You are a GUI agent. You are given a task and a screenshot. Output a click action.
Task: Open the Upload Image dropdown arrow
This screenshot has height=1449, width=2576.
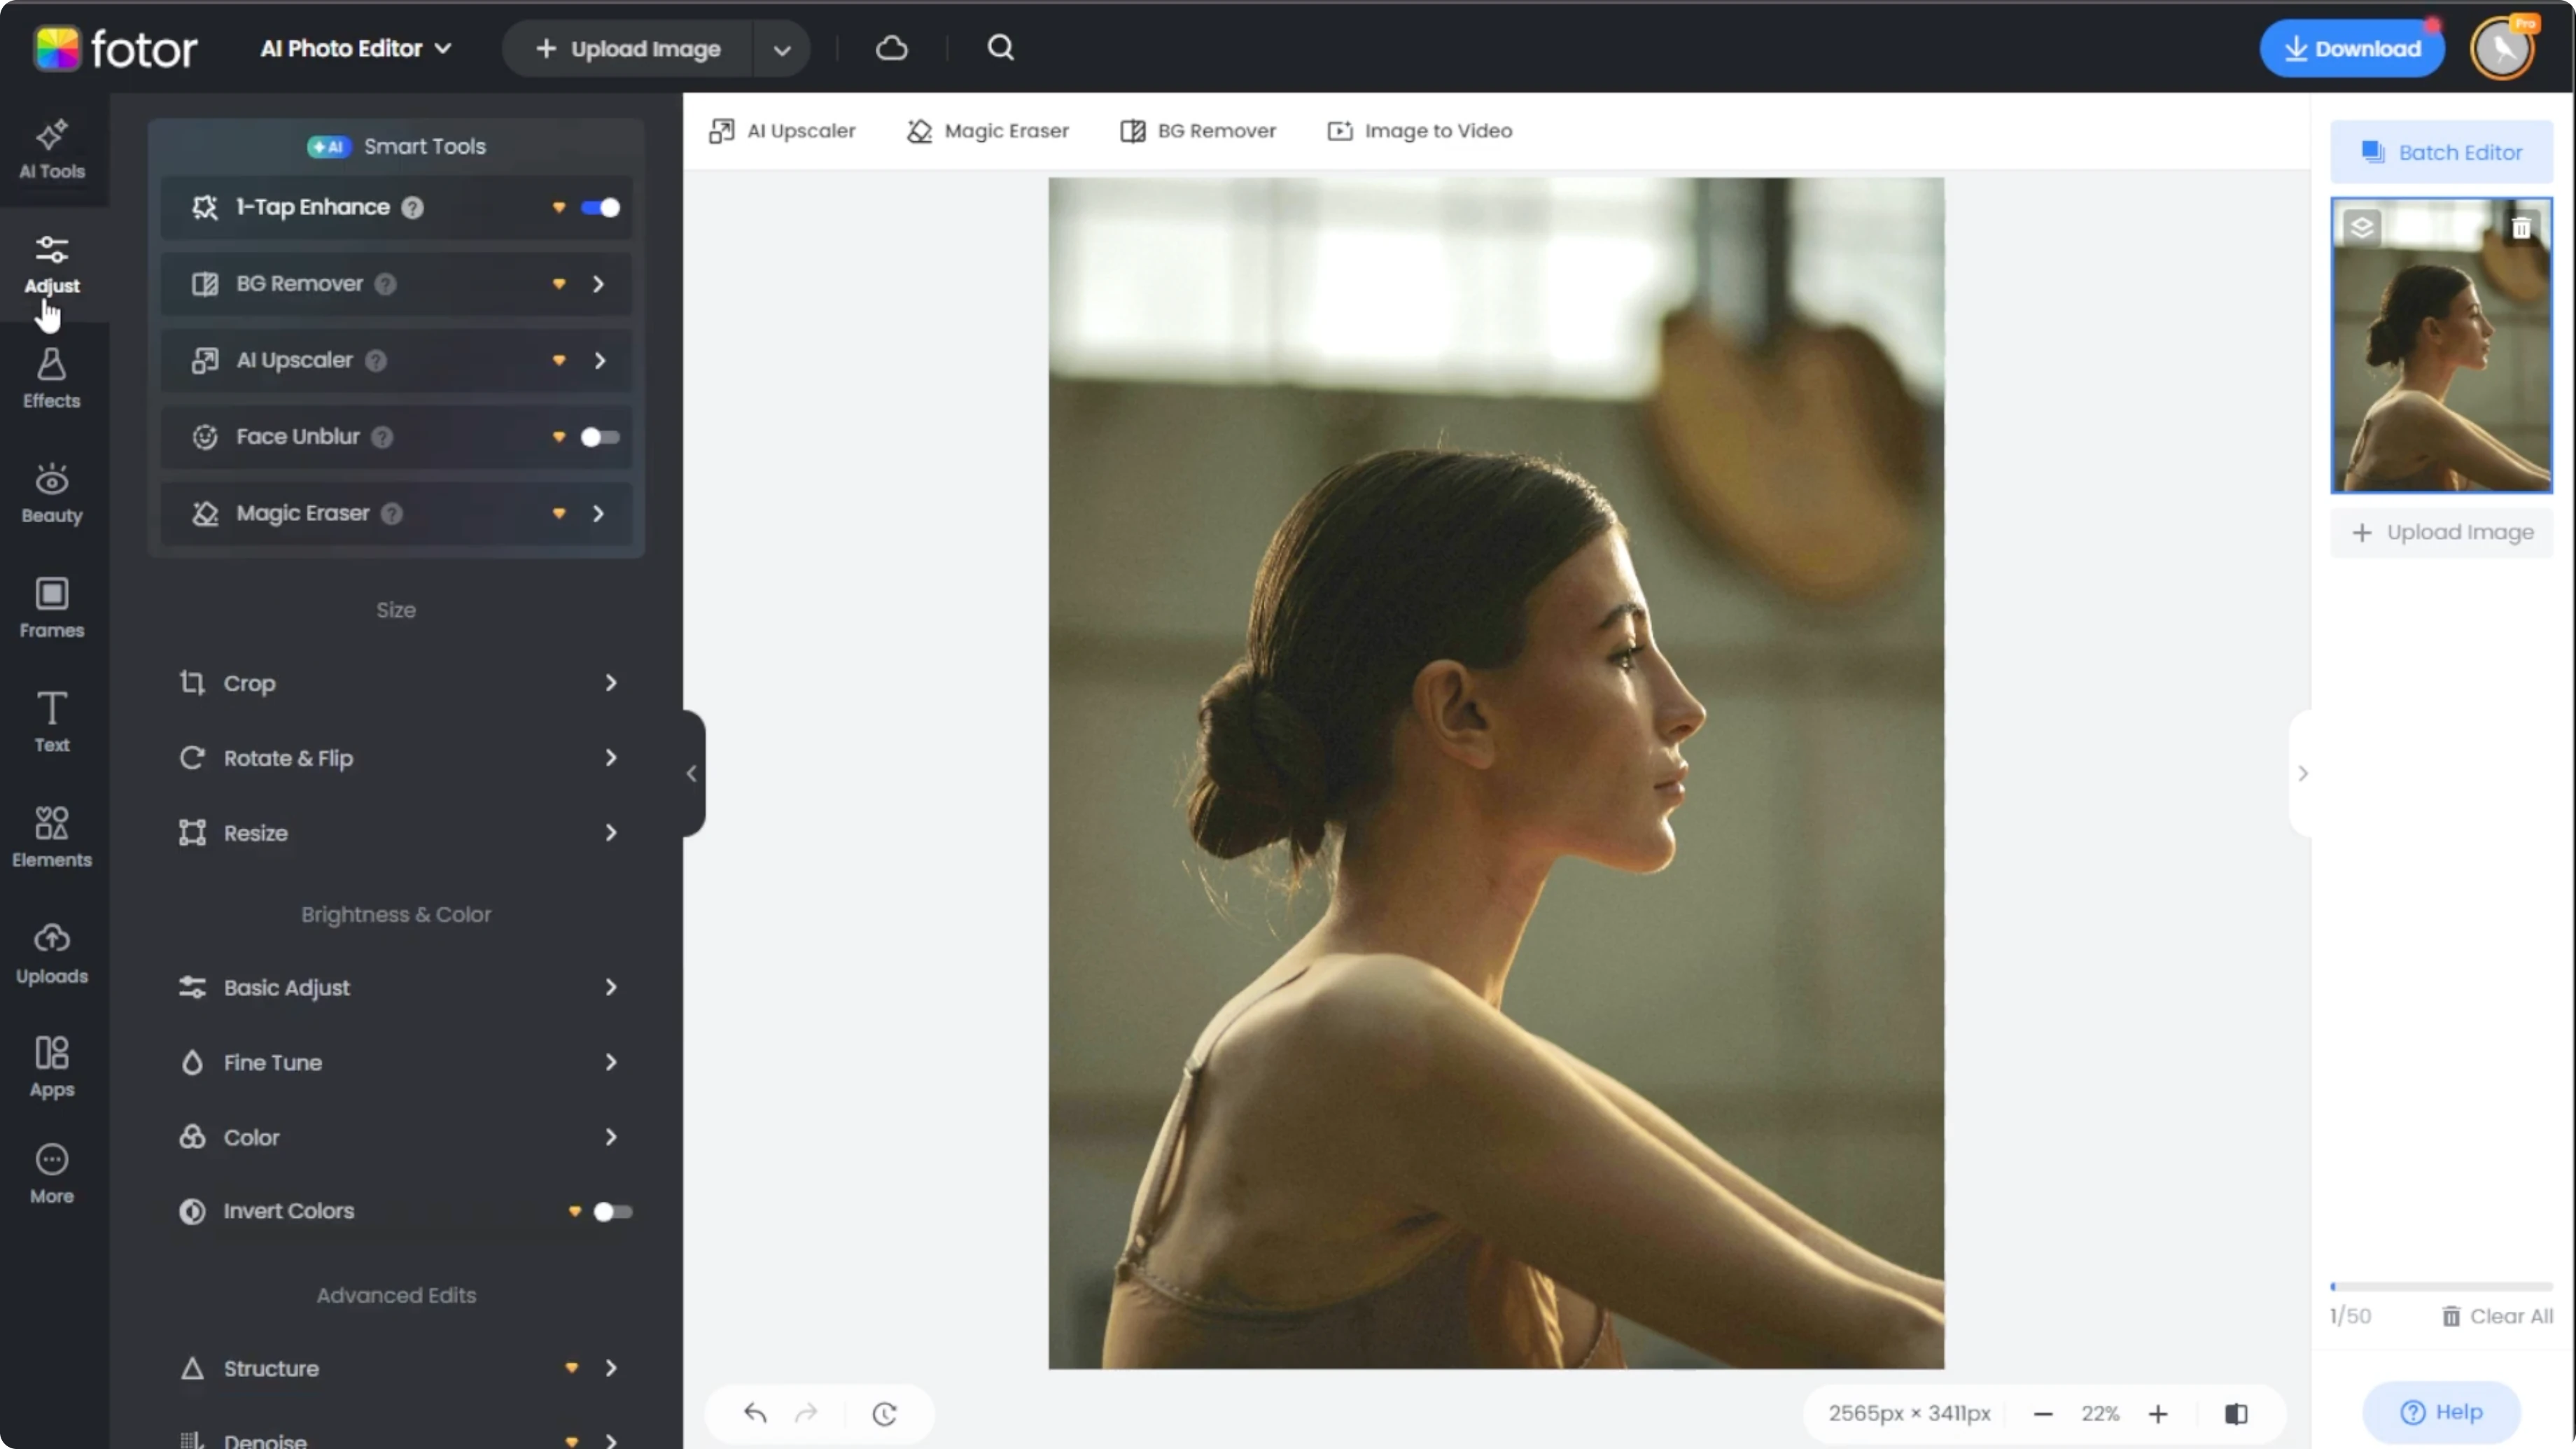782,48
